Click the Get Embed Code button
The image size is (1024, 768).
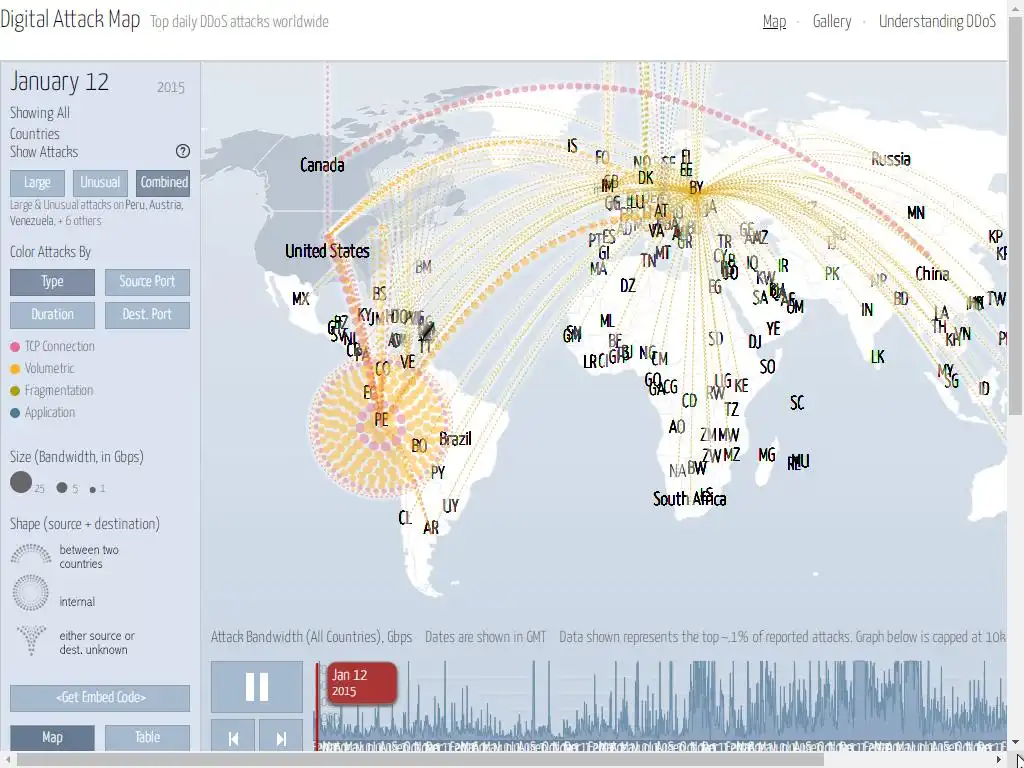[x=100, y=697]
